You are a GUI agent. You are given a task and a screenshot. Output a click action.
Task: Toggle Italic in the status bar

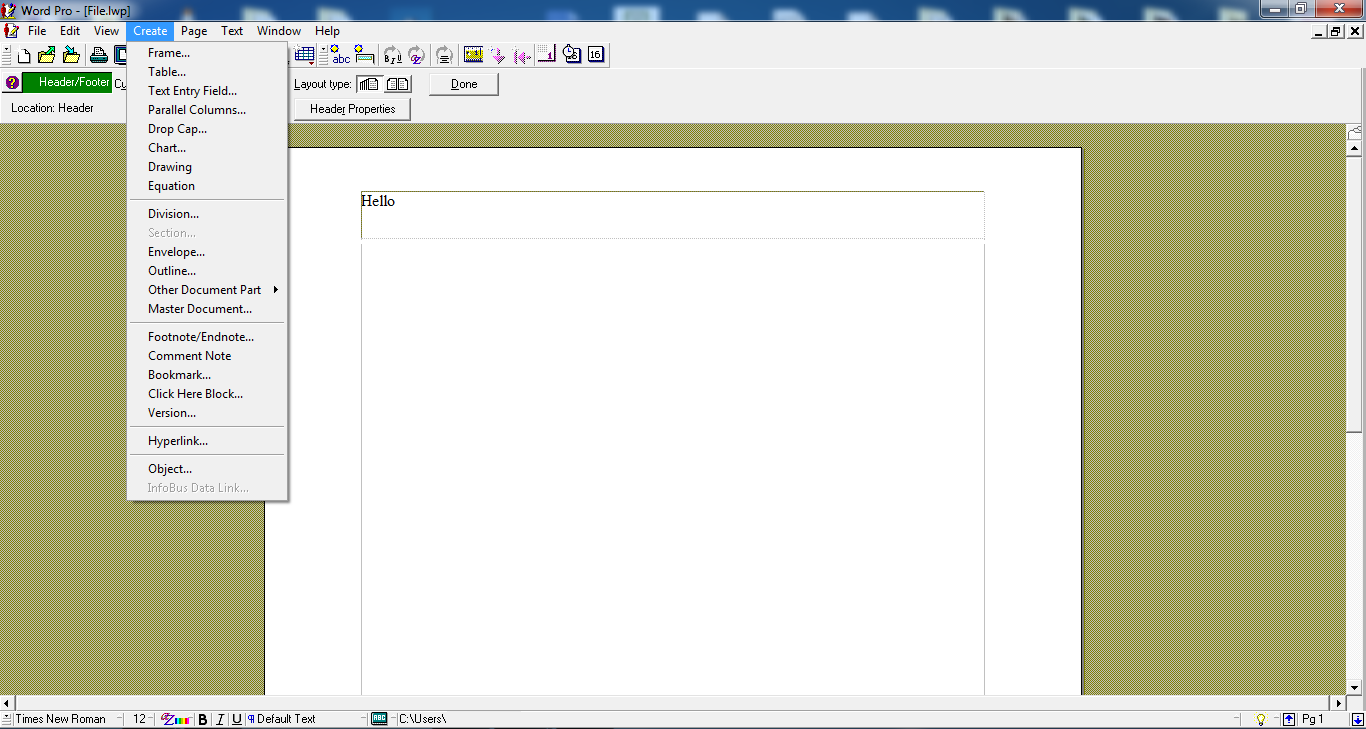click(x=220, y=719)
